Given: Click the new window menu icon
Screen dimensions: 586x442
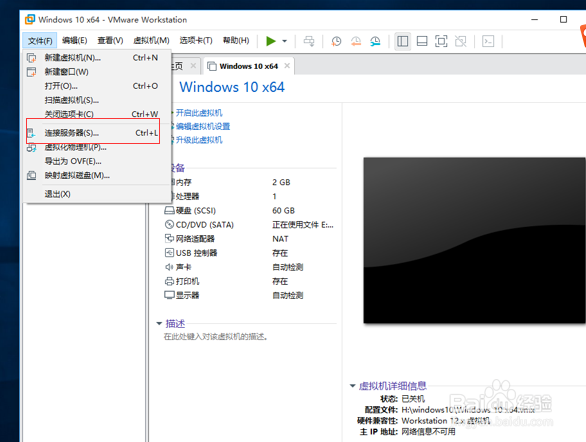Looking at the screenshot, I should click(x=32, y=72).
